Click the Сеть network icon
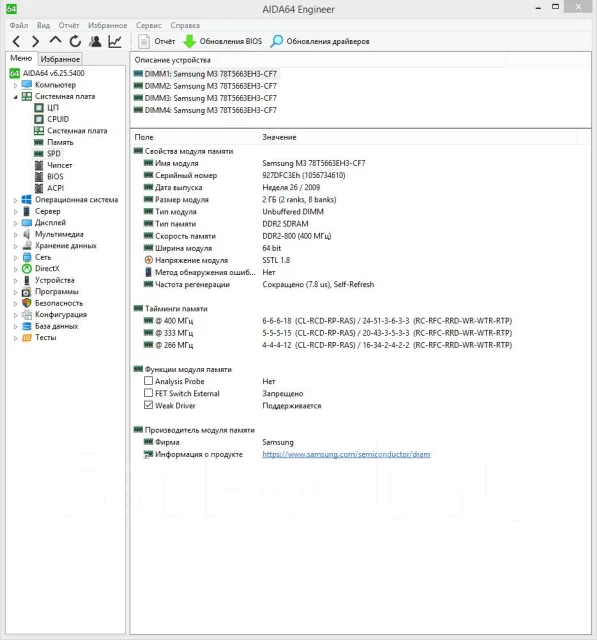This screenshot has height=640, width=597. point(27,257)
